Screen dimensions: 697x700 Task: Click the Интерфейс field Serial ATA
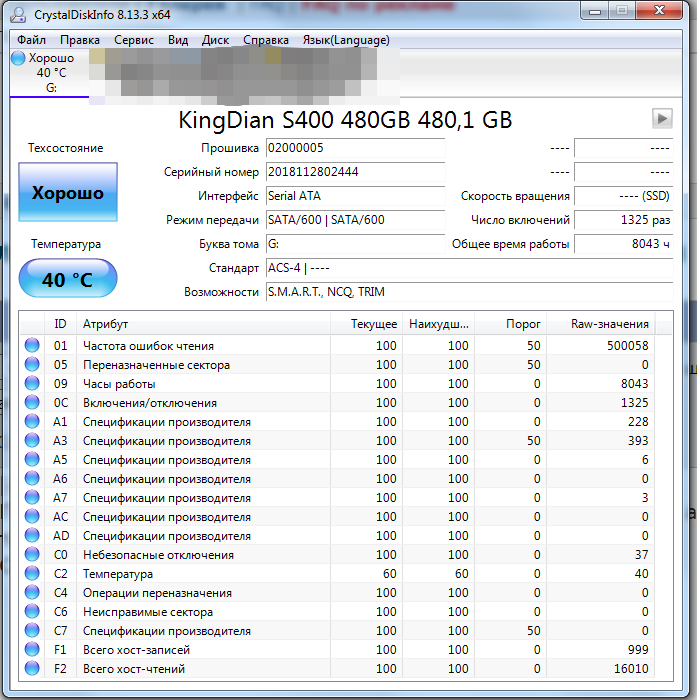click(x=355, y=196)
